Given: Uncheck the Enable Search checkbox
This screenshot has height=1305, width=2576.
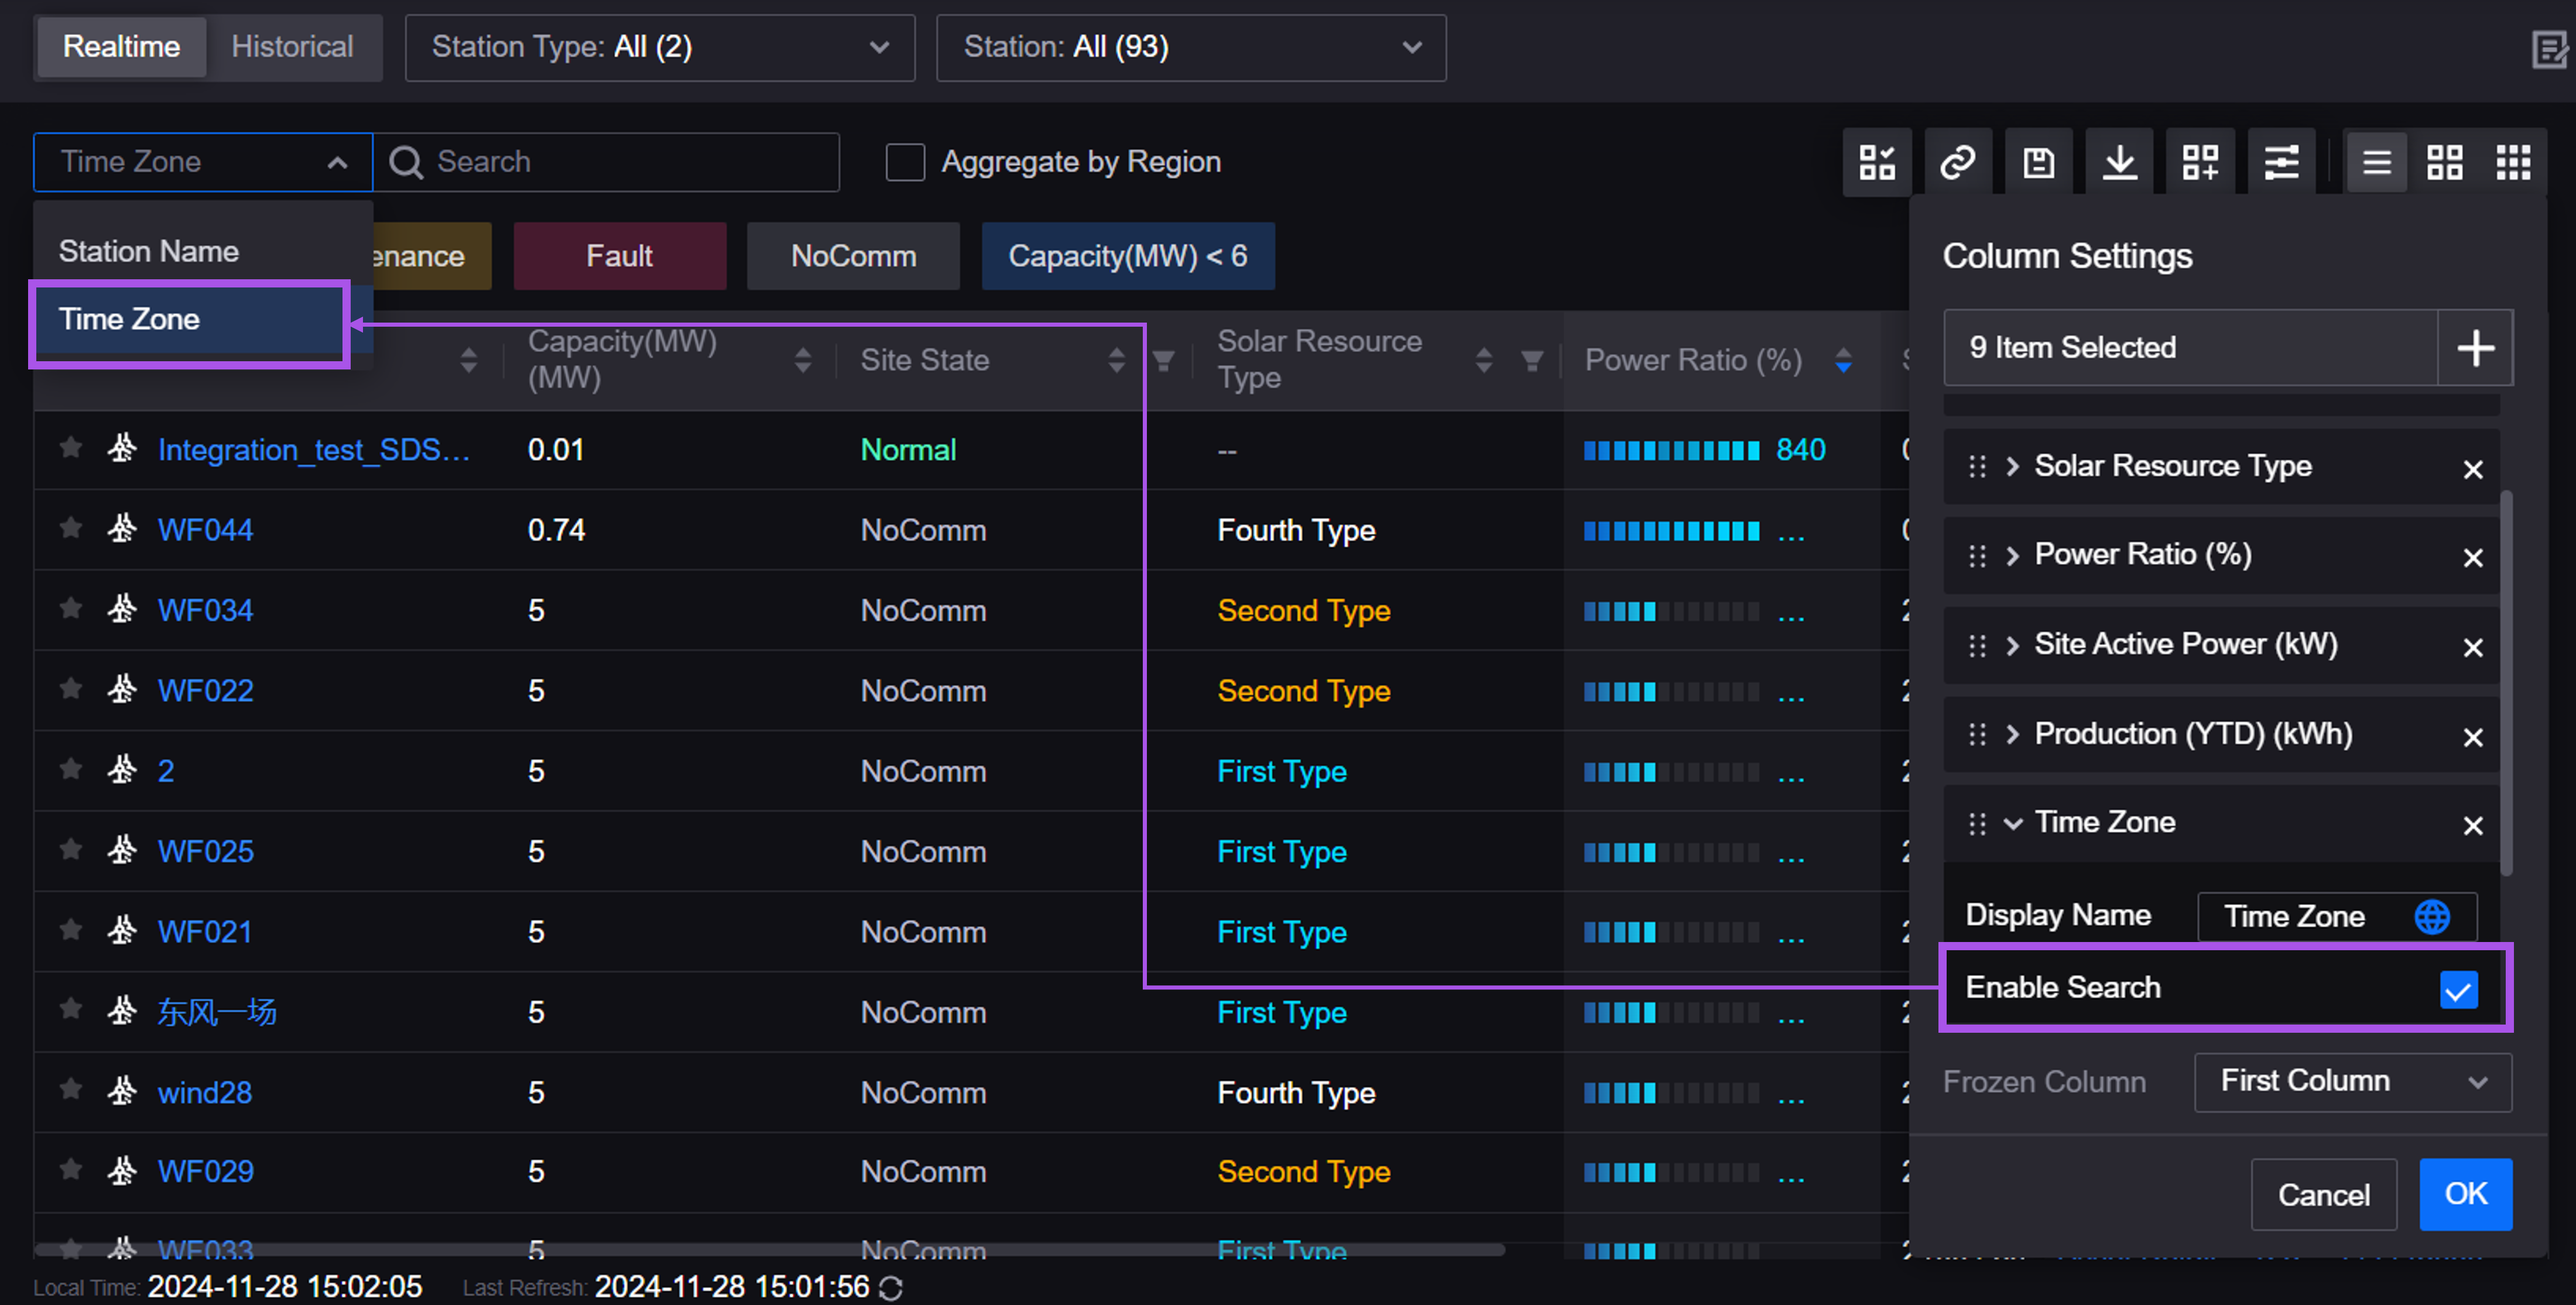Looking at the screenshot, I should coord(2458,989).
